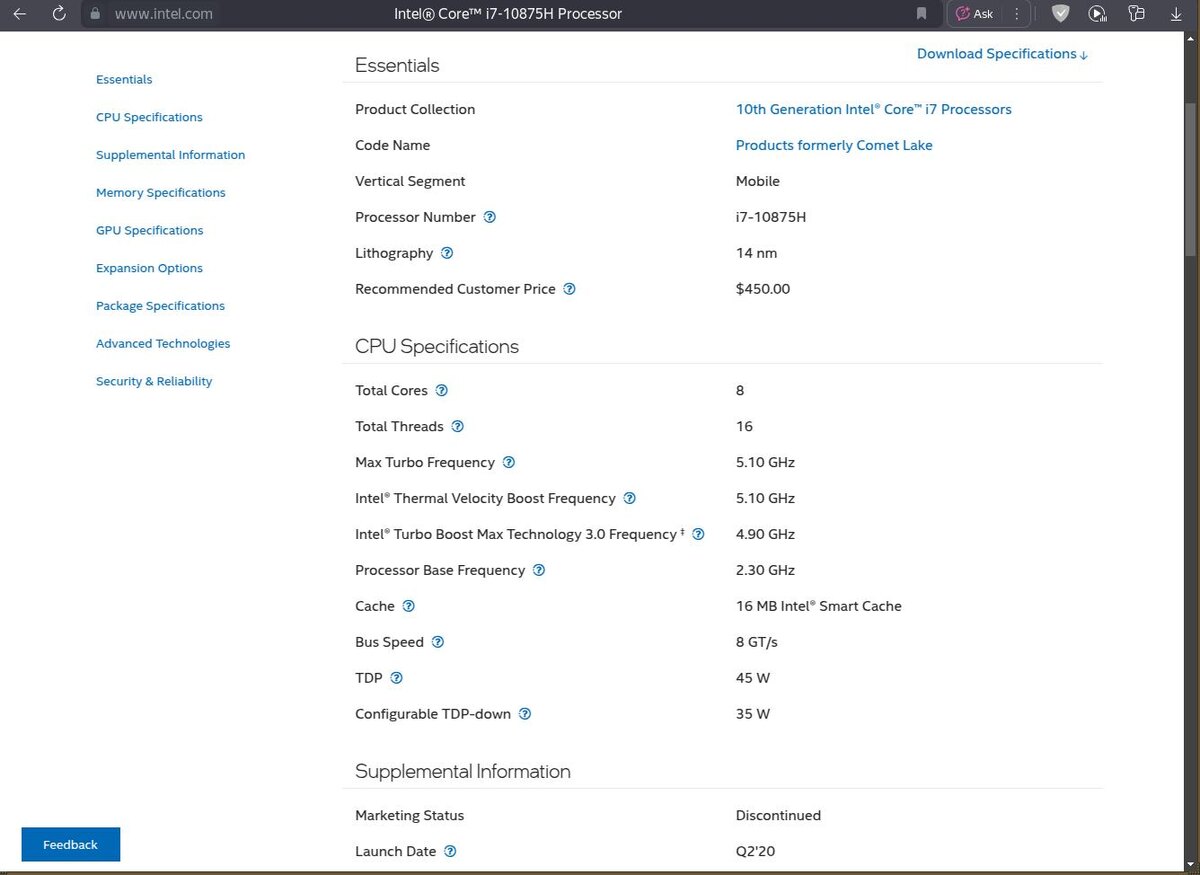Open the shield protection icon
The height and width of the screenshot is (875, 1200).
coord(1060,14)
